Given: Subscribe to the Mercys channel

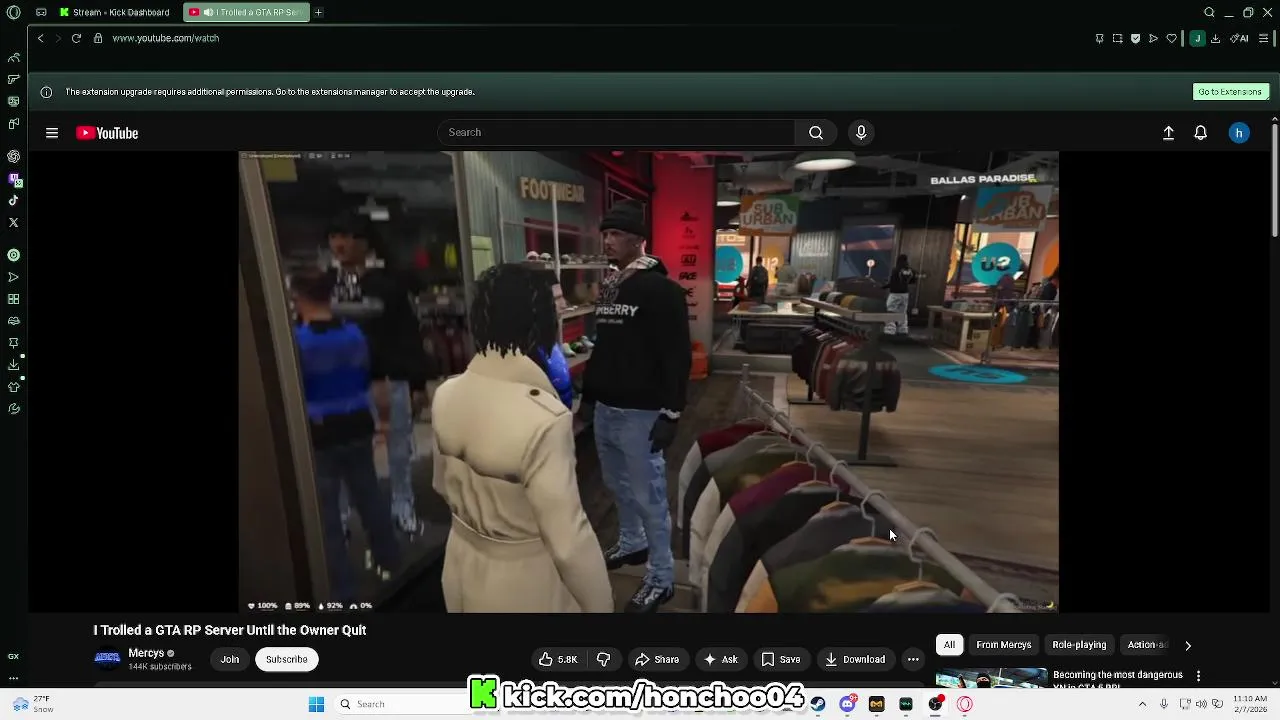Looking at the screenshot, I should point(287,659).
